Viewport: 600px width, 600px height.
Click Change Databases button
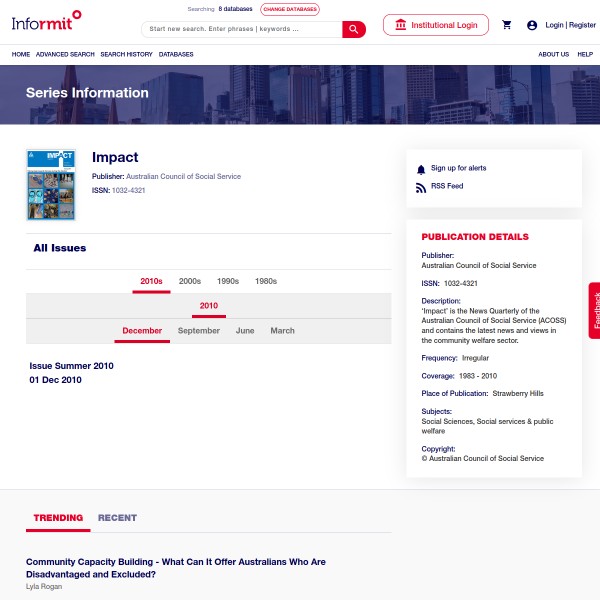(290, 9)
